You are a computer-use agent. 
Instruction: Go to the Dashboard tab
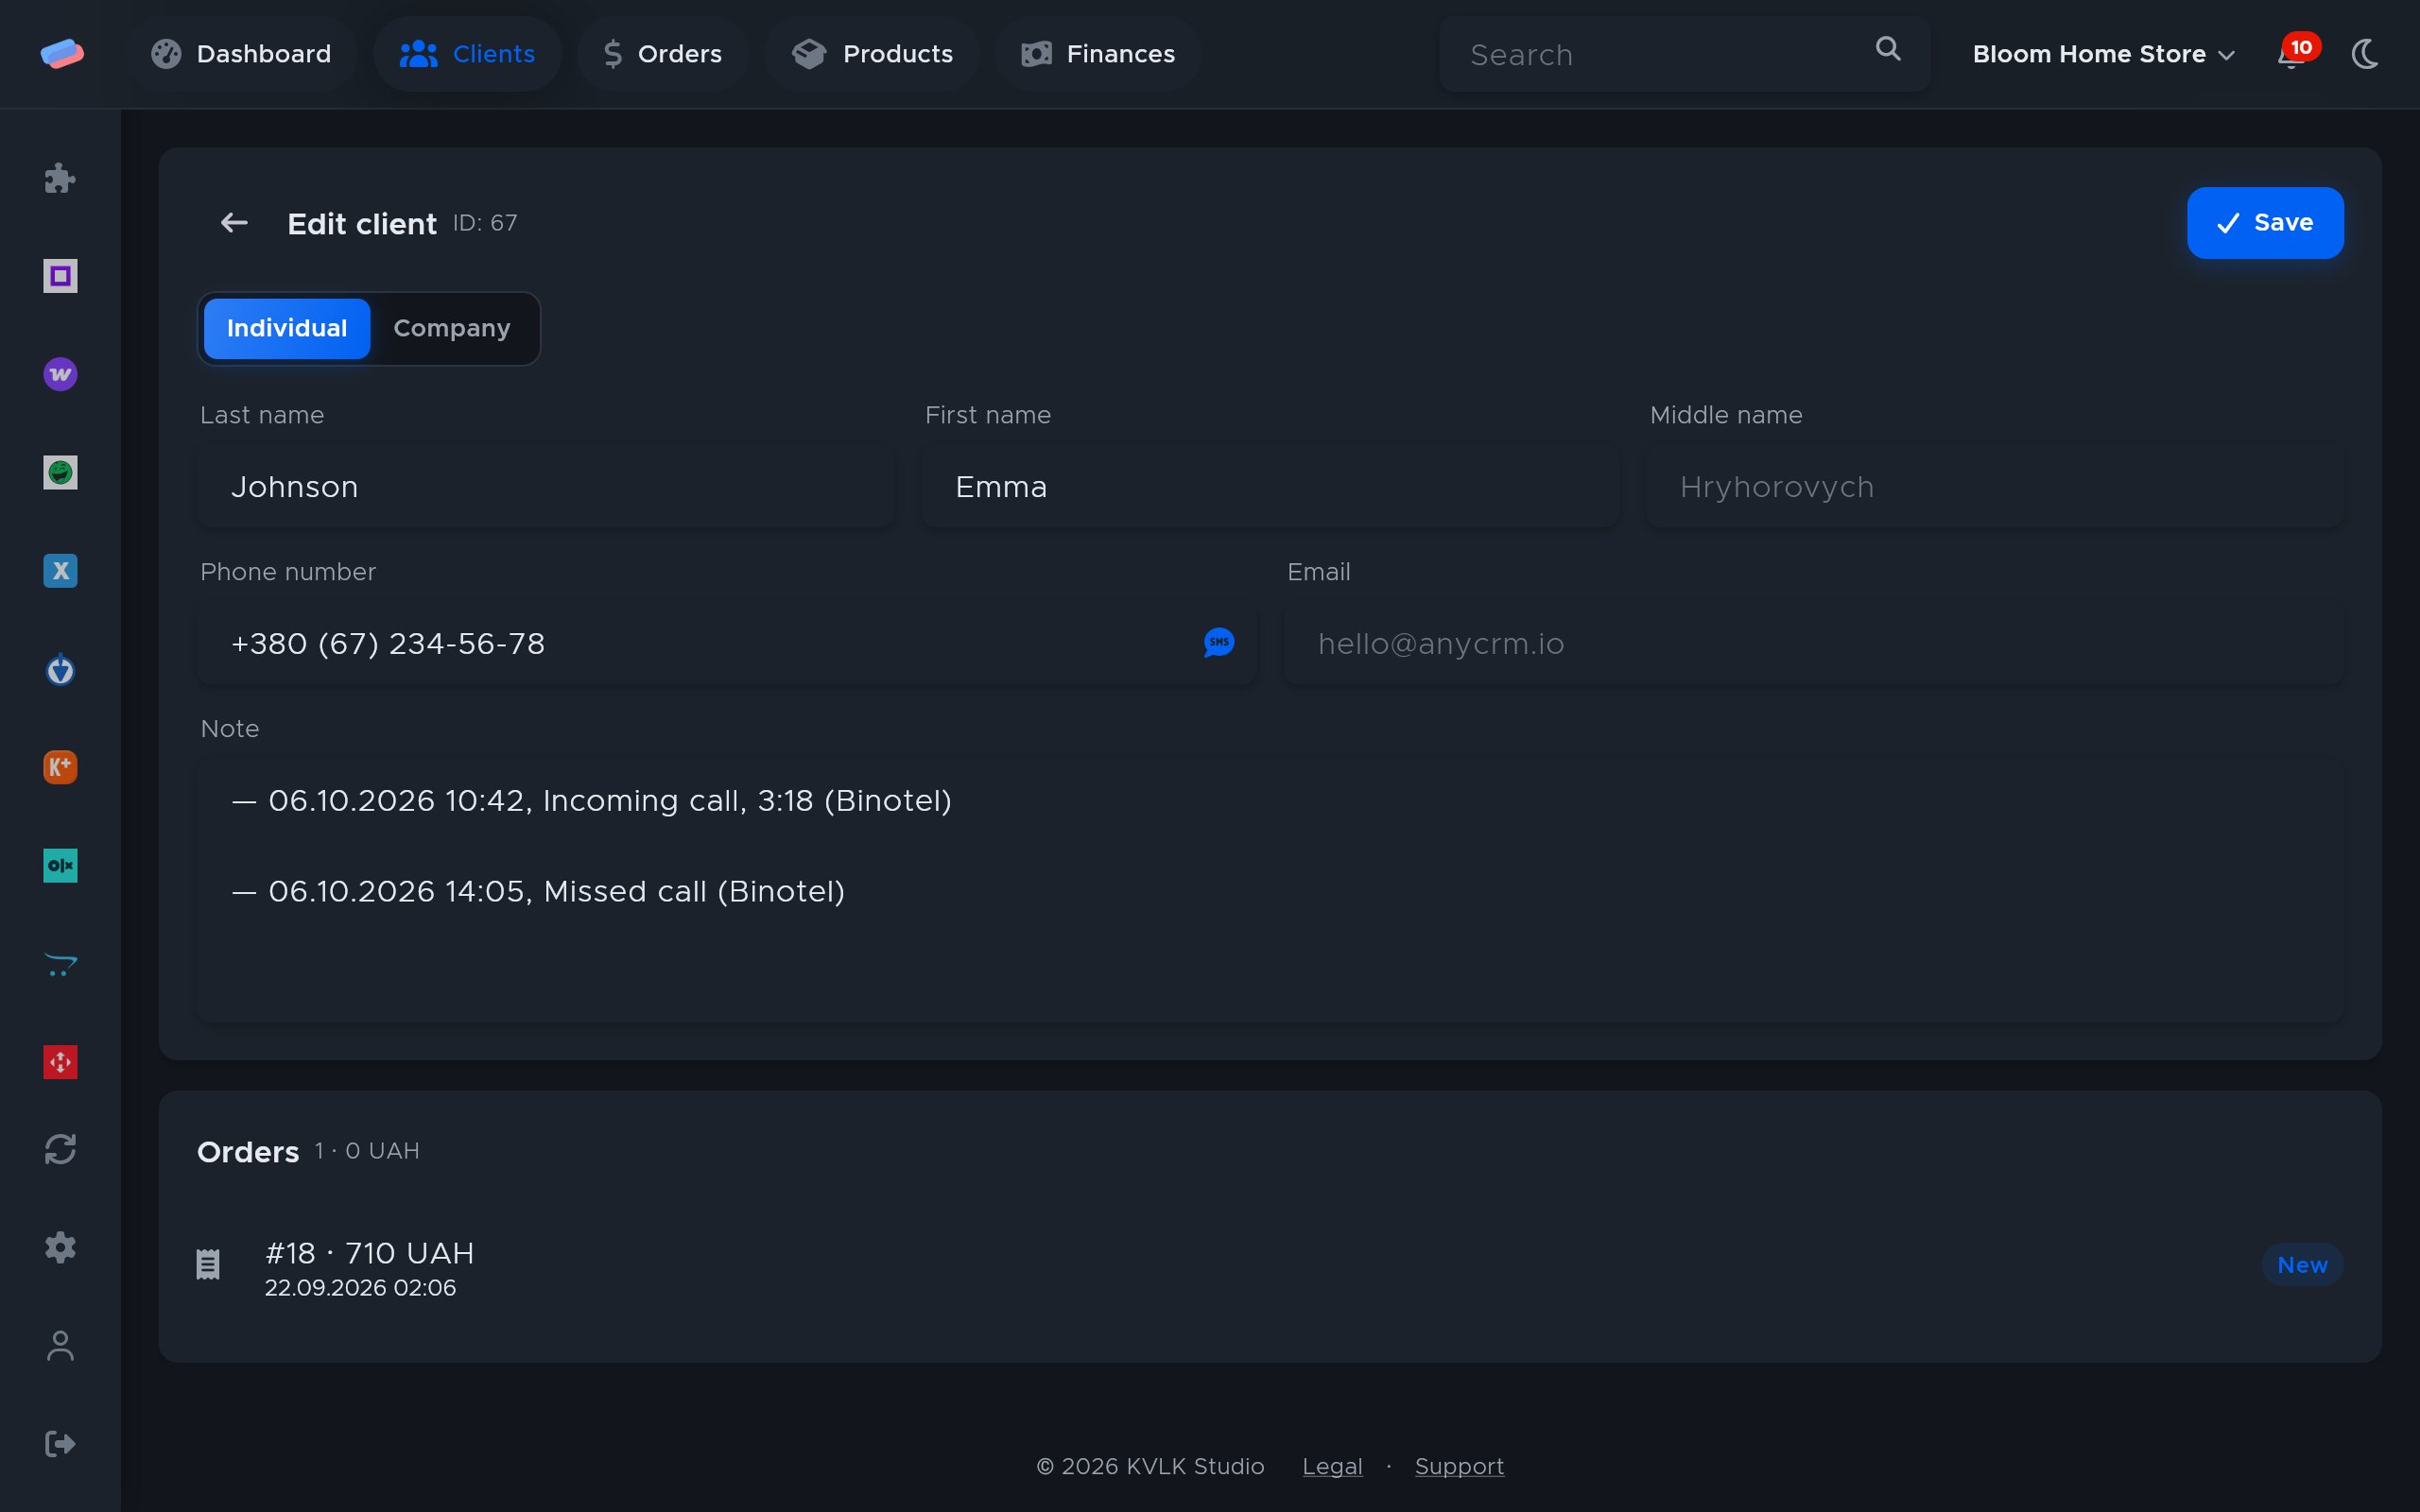241,54
